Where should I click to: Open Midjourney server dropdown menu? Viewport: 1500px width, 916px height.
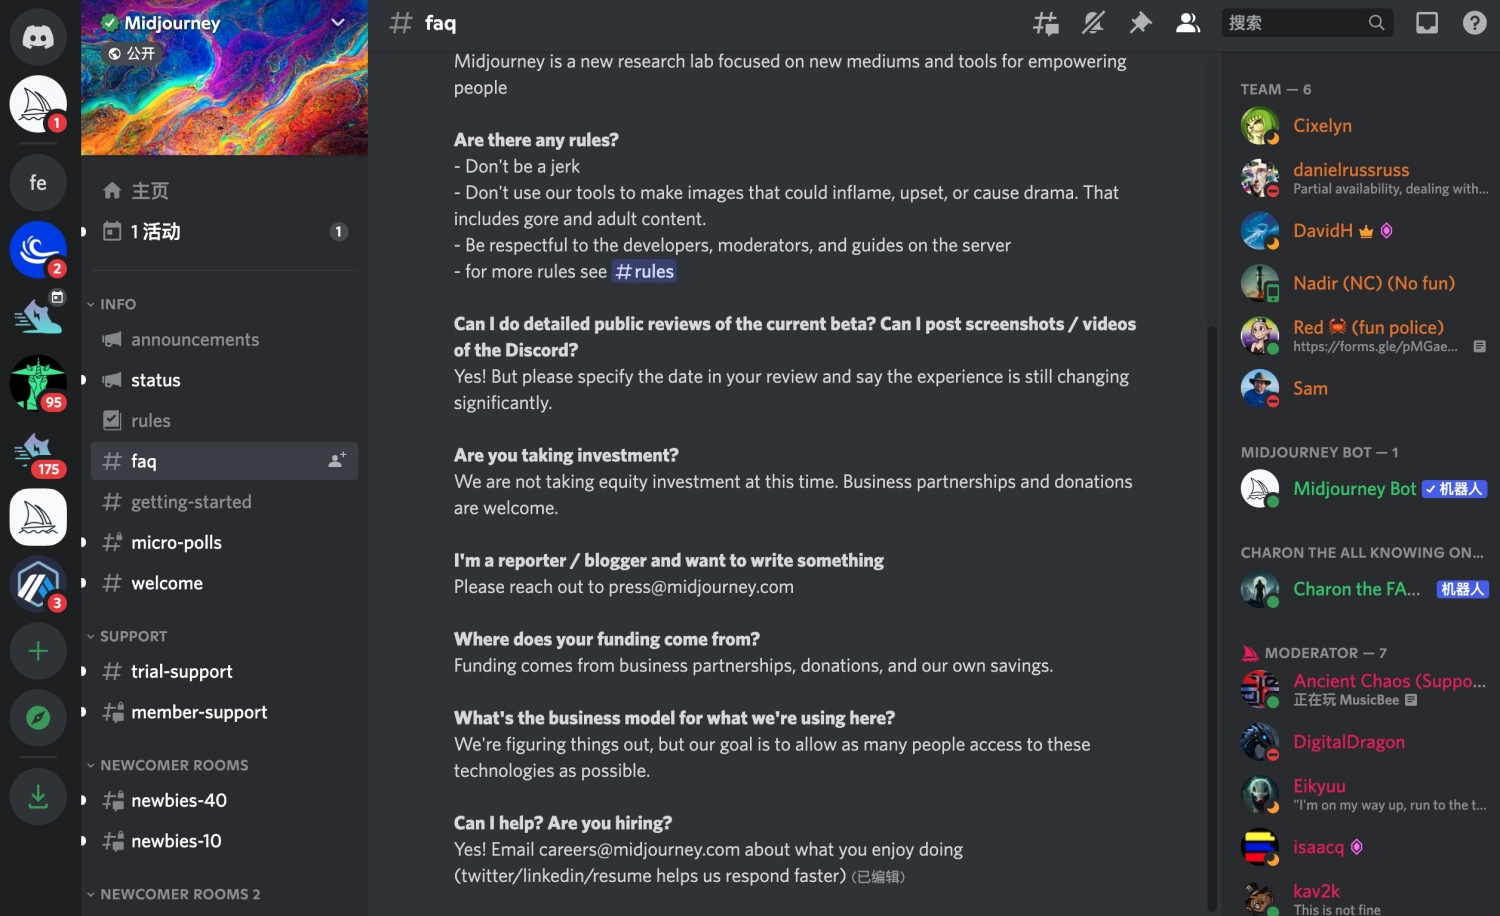point(338,22)
